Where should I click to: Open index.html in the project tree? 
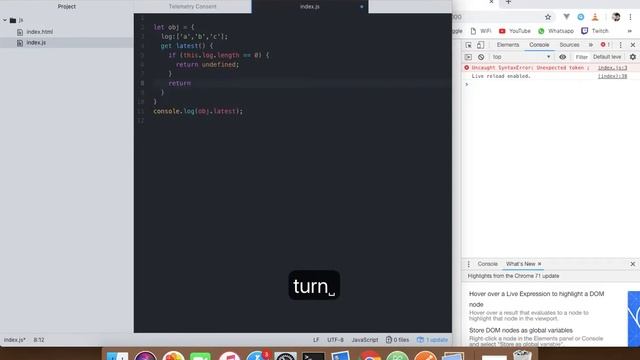point(40,32)
